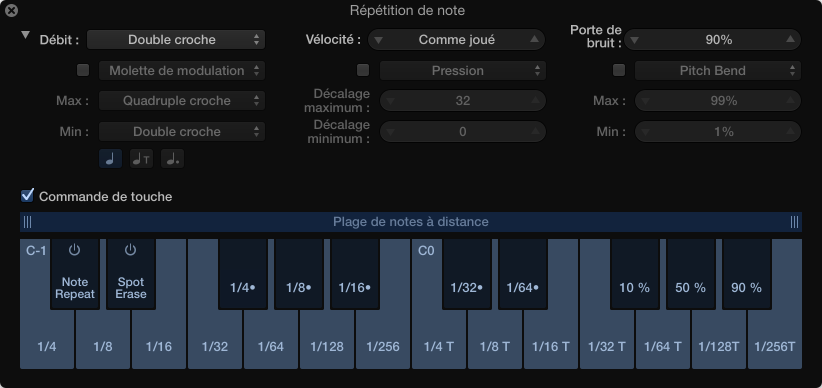
Task: Click the dotted 1/4 black key
Action: pos(243,274)
